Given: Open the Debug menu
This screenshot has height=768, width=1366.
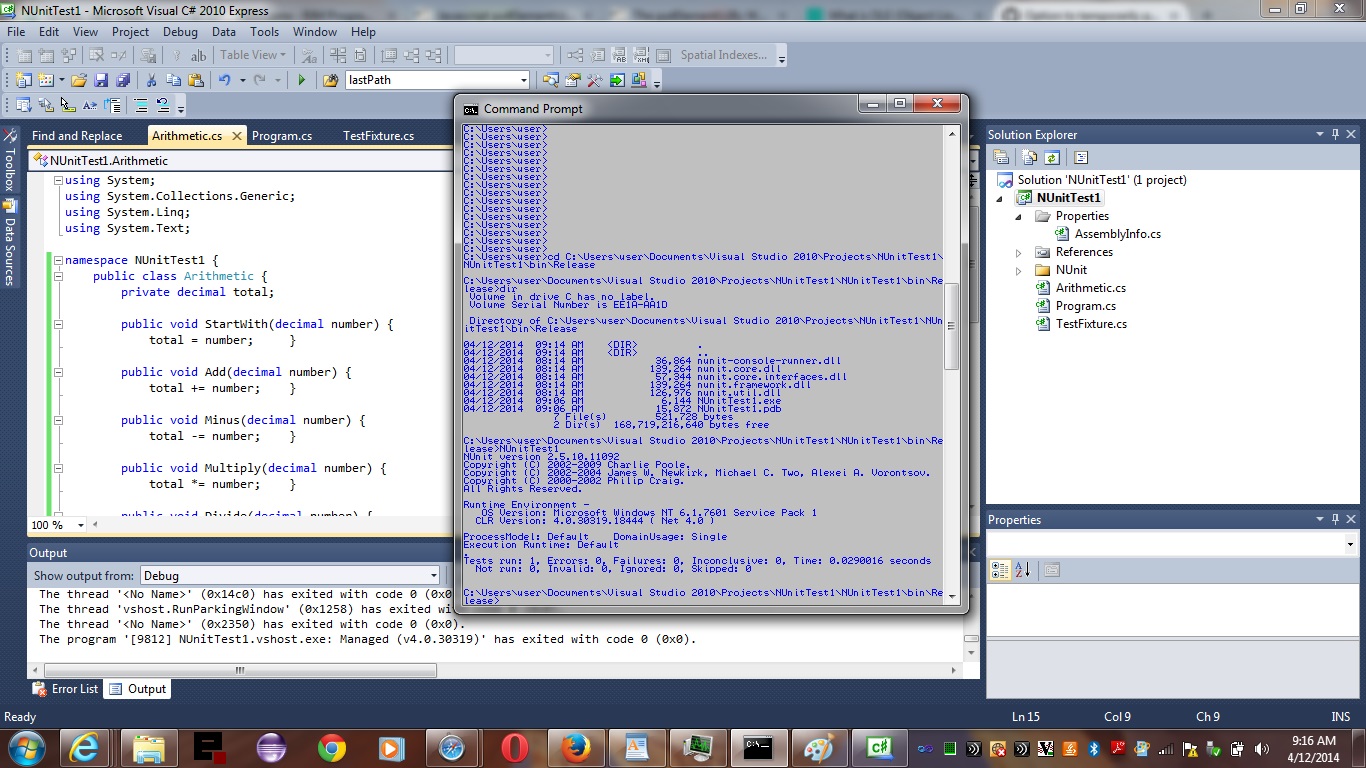Looking at the screenshot, I should coord(180,32).
